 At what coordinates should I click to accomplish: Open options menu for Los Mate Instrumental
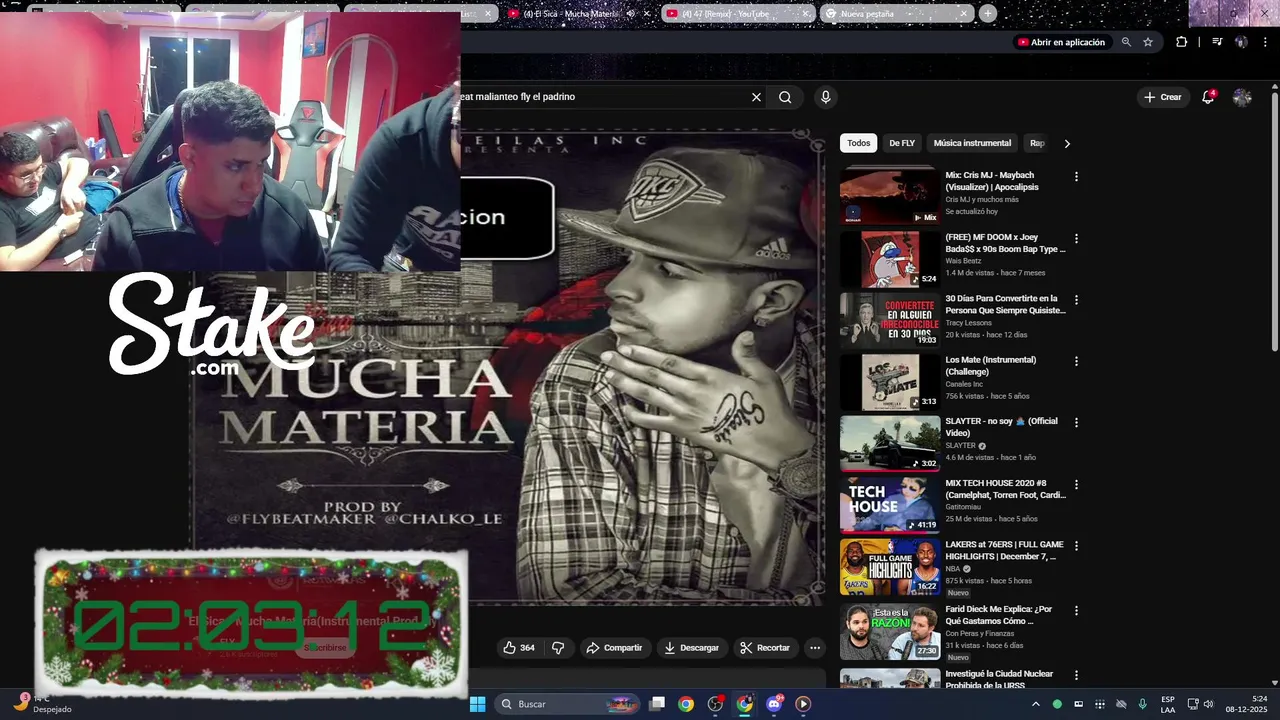pos(1076,361)
